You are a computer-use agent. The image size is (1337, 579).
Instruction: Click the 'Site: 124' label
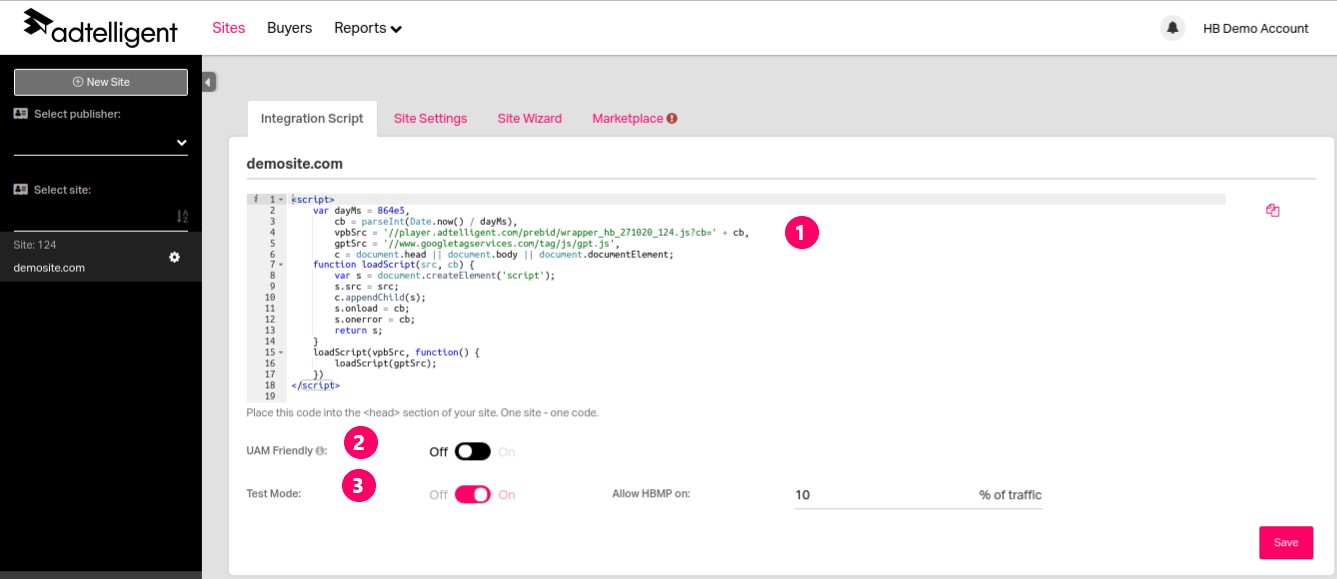point(35,245)
